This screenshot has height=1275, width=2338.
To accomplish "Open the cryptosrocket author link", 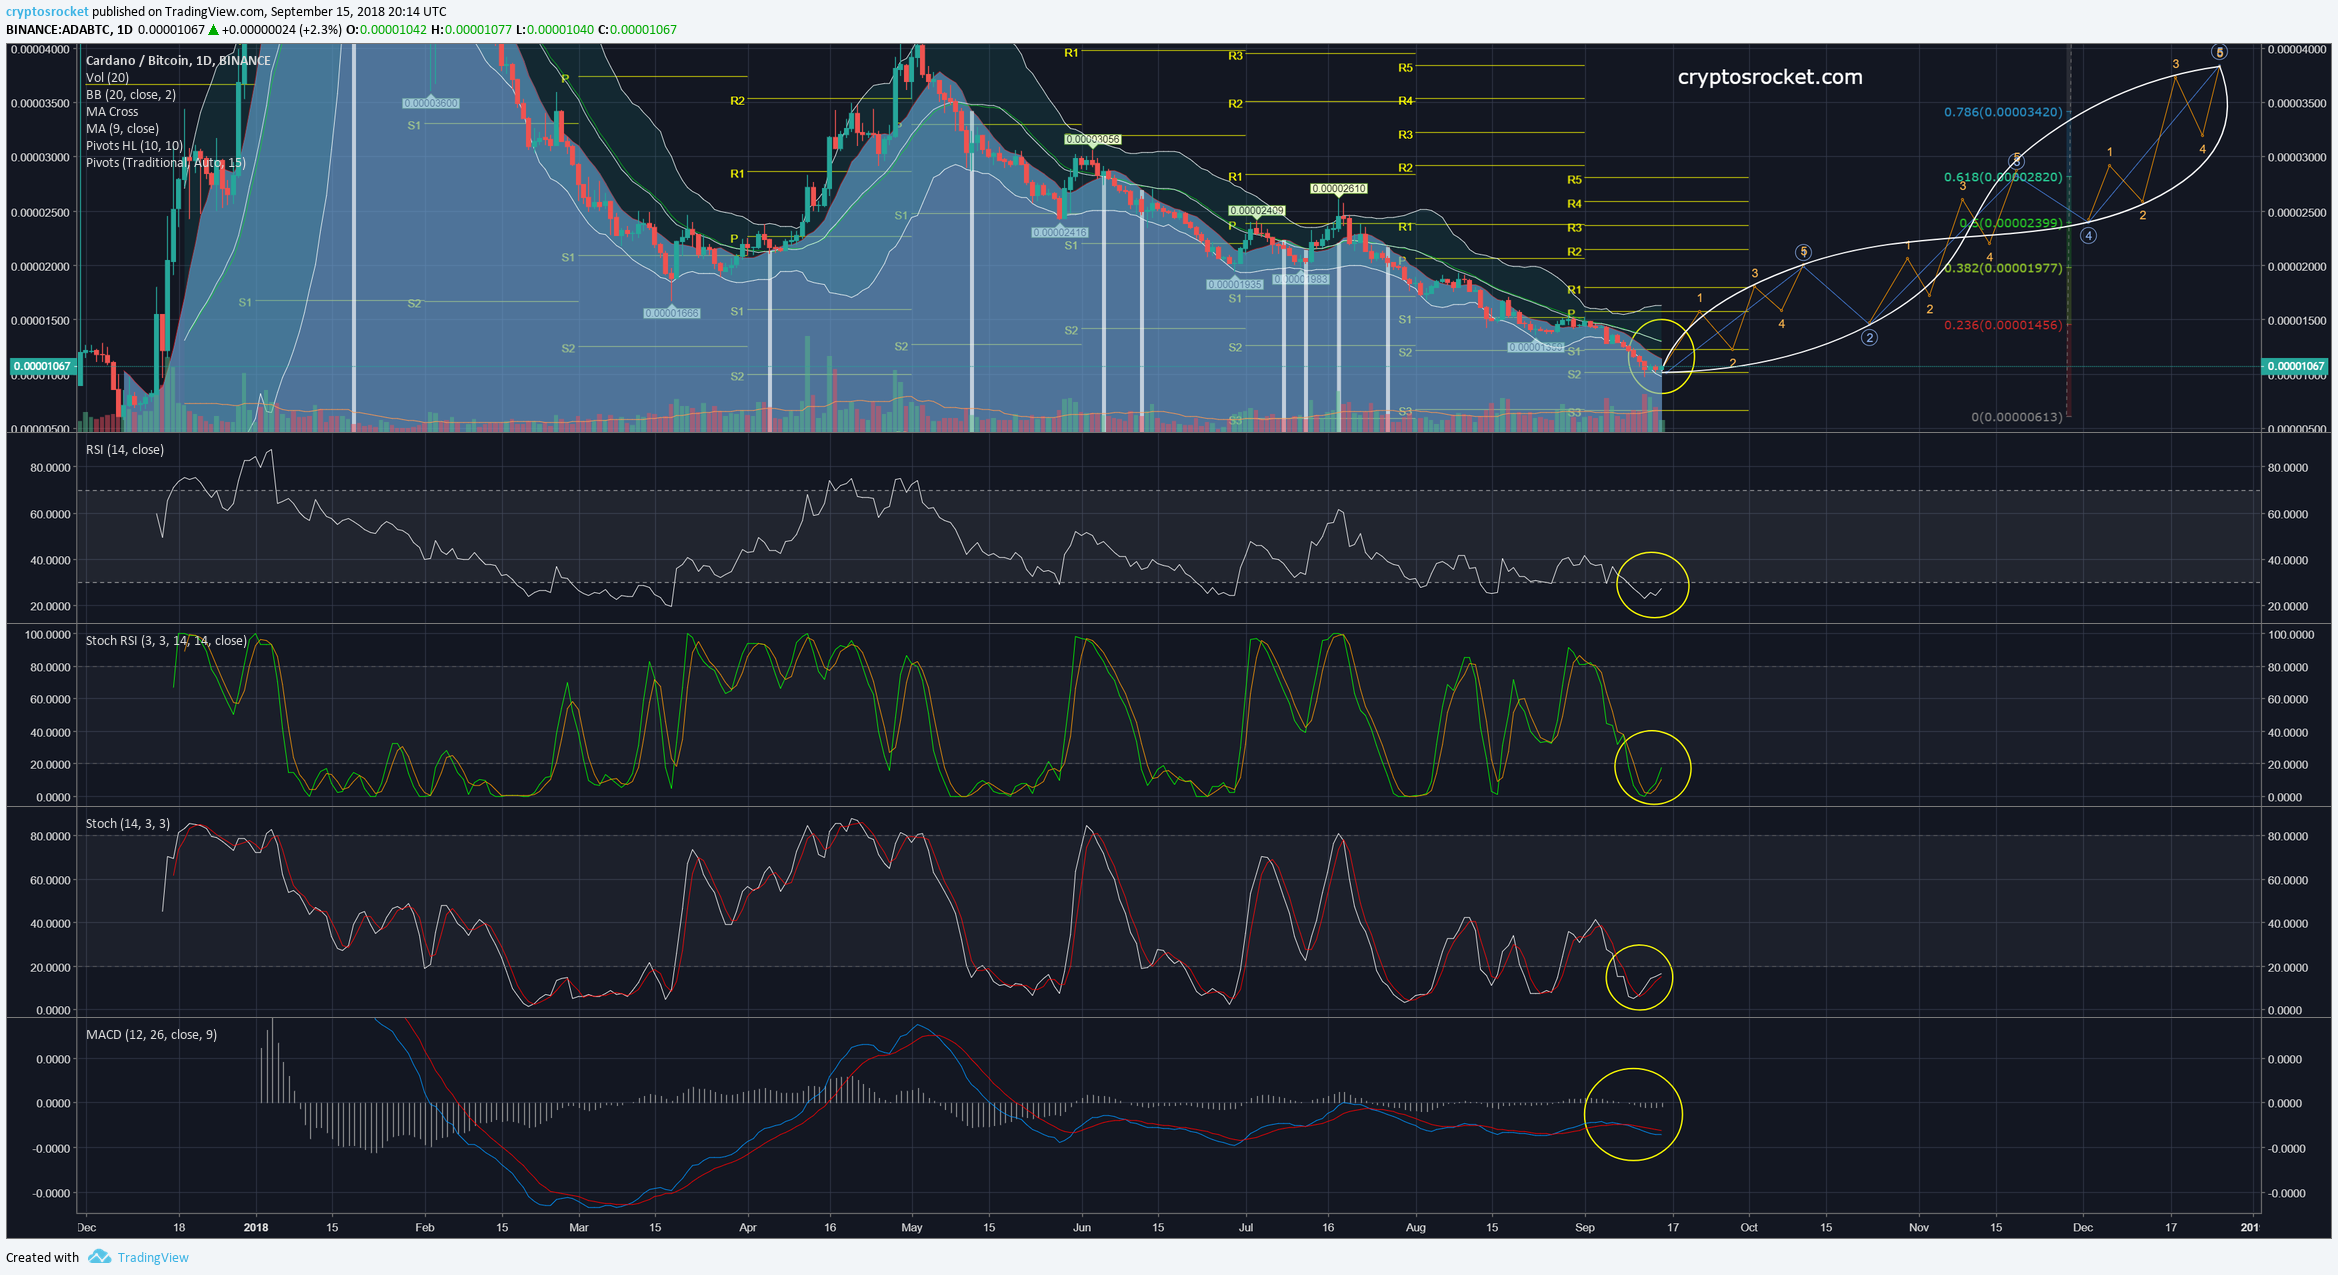I will tap(47, 11).
